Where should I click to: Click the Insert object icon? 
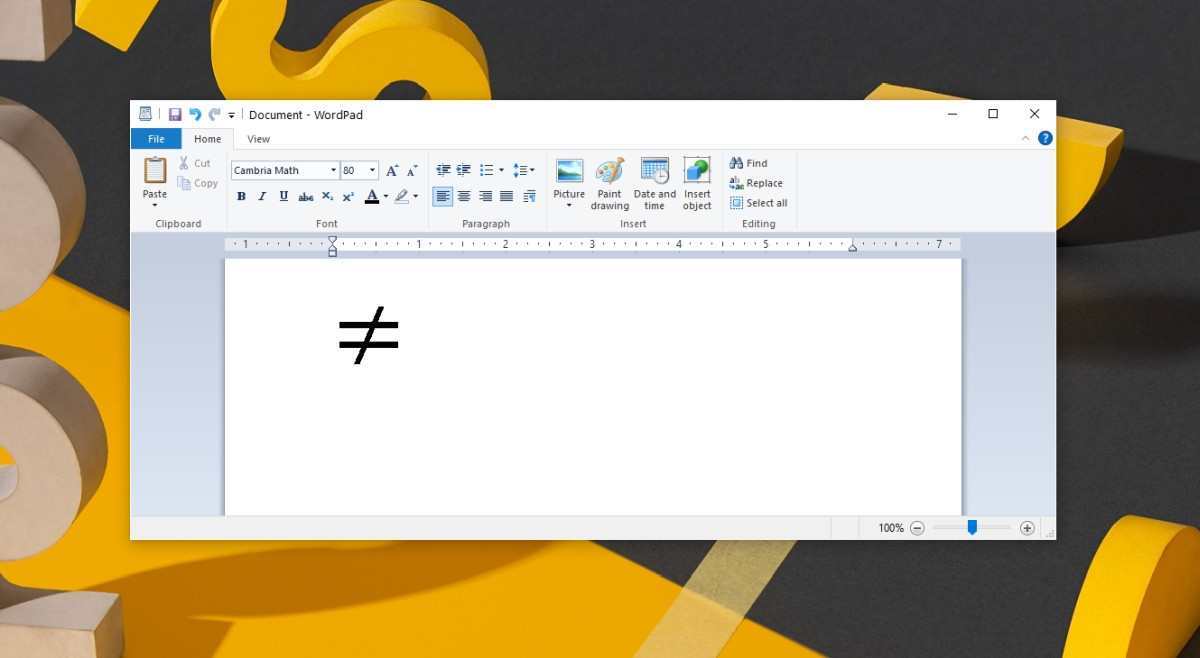coord(697,184)
